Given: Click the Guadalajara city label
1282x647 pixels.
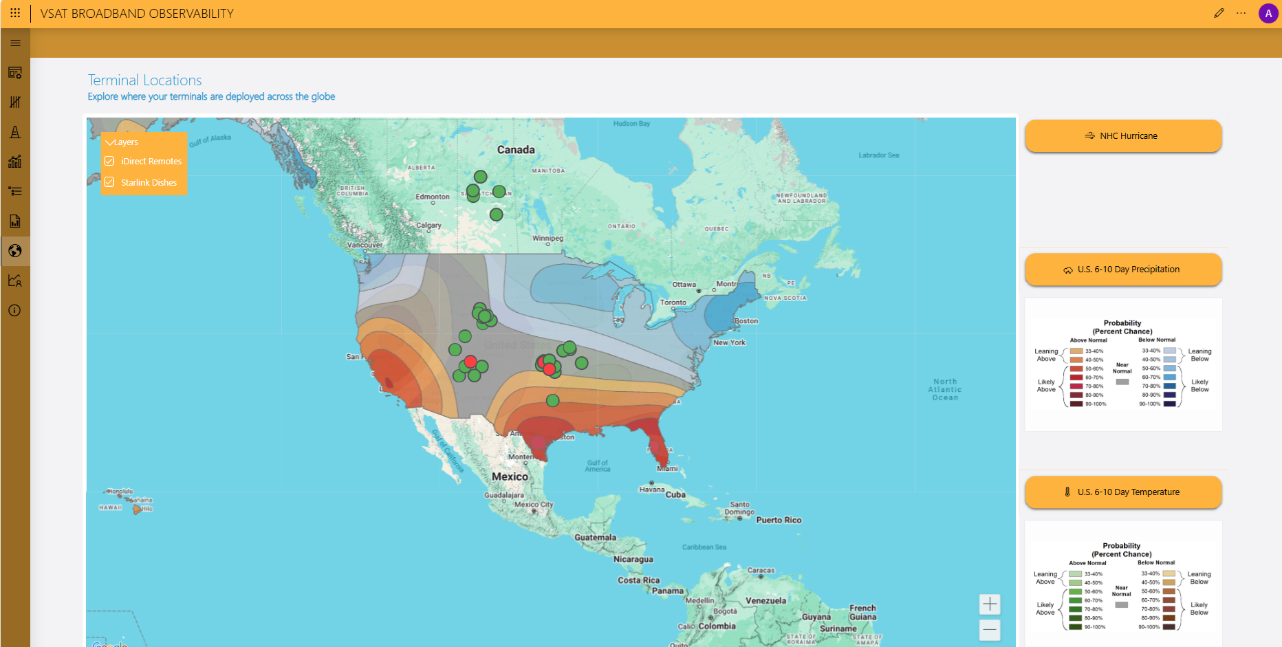Looking at the screenshot, I should click(506, 494).
